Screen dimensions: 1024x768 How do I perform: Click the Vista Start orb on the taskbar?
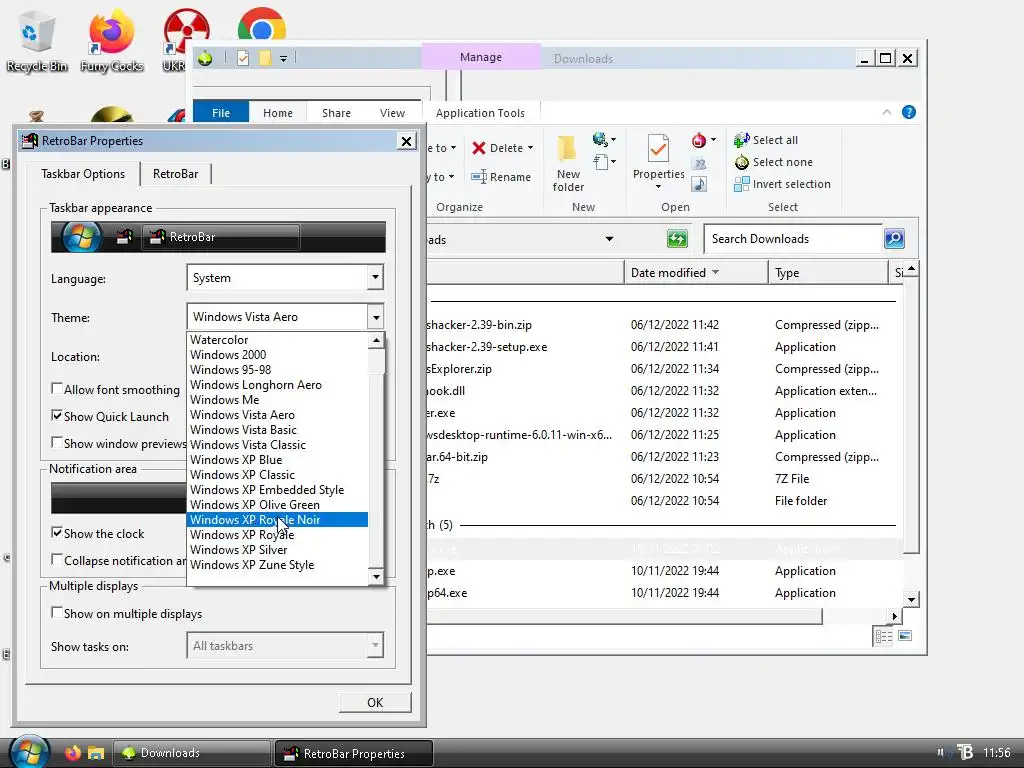coord(29,752)
